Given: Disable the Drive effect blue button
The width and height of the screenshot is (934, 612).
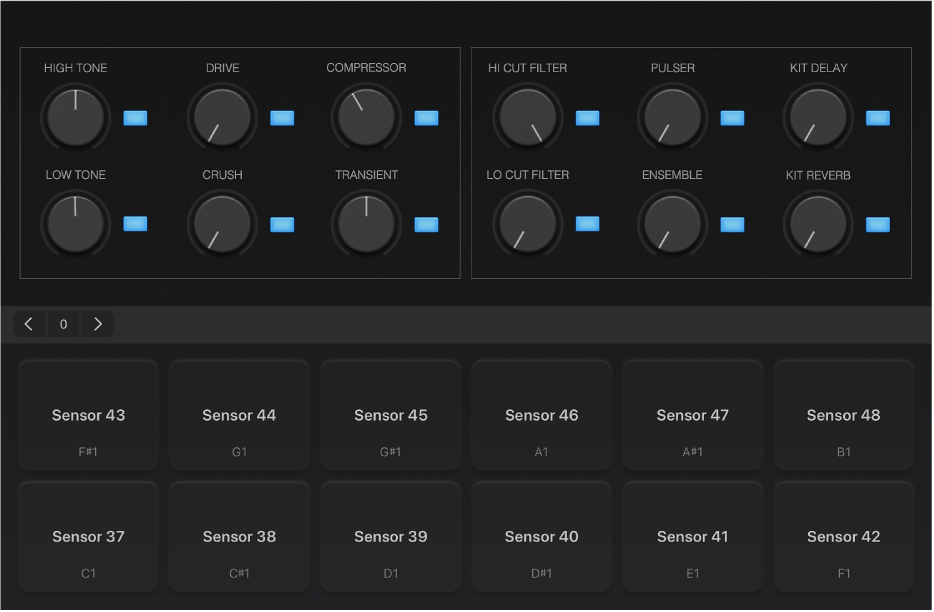Looking at the screenshot, I should (x=282, y=118).
